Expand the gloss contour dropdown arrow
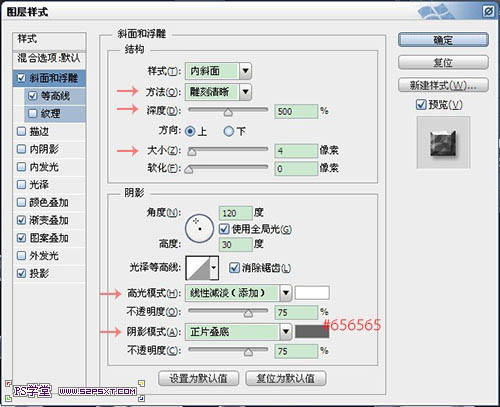The image size is (500, 407). (214, 268)
